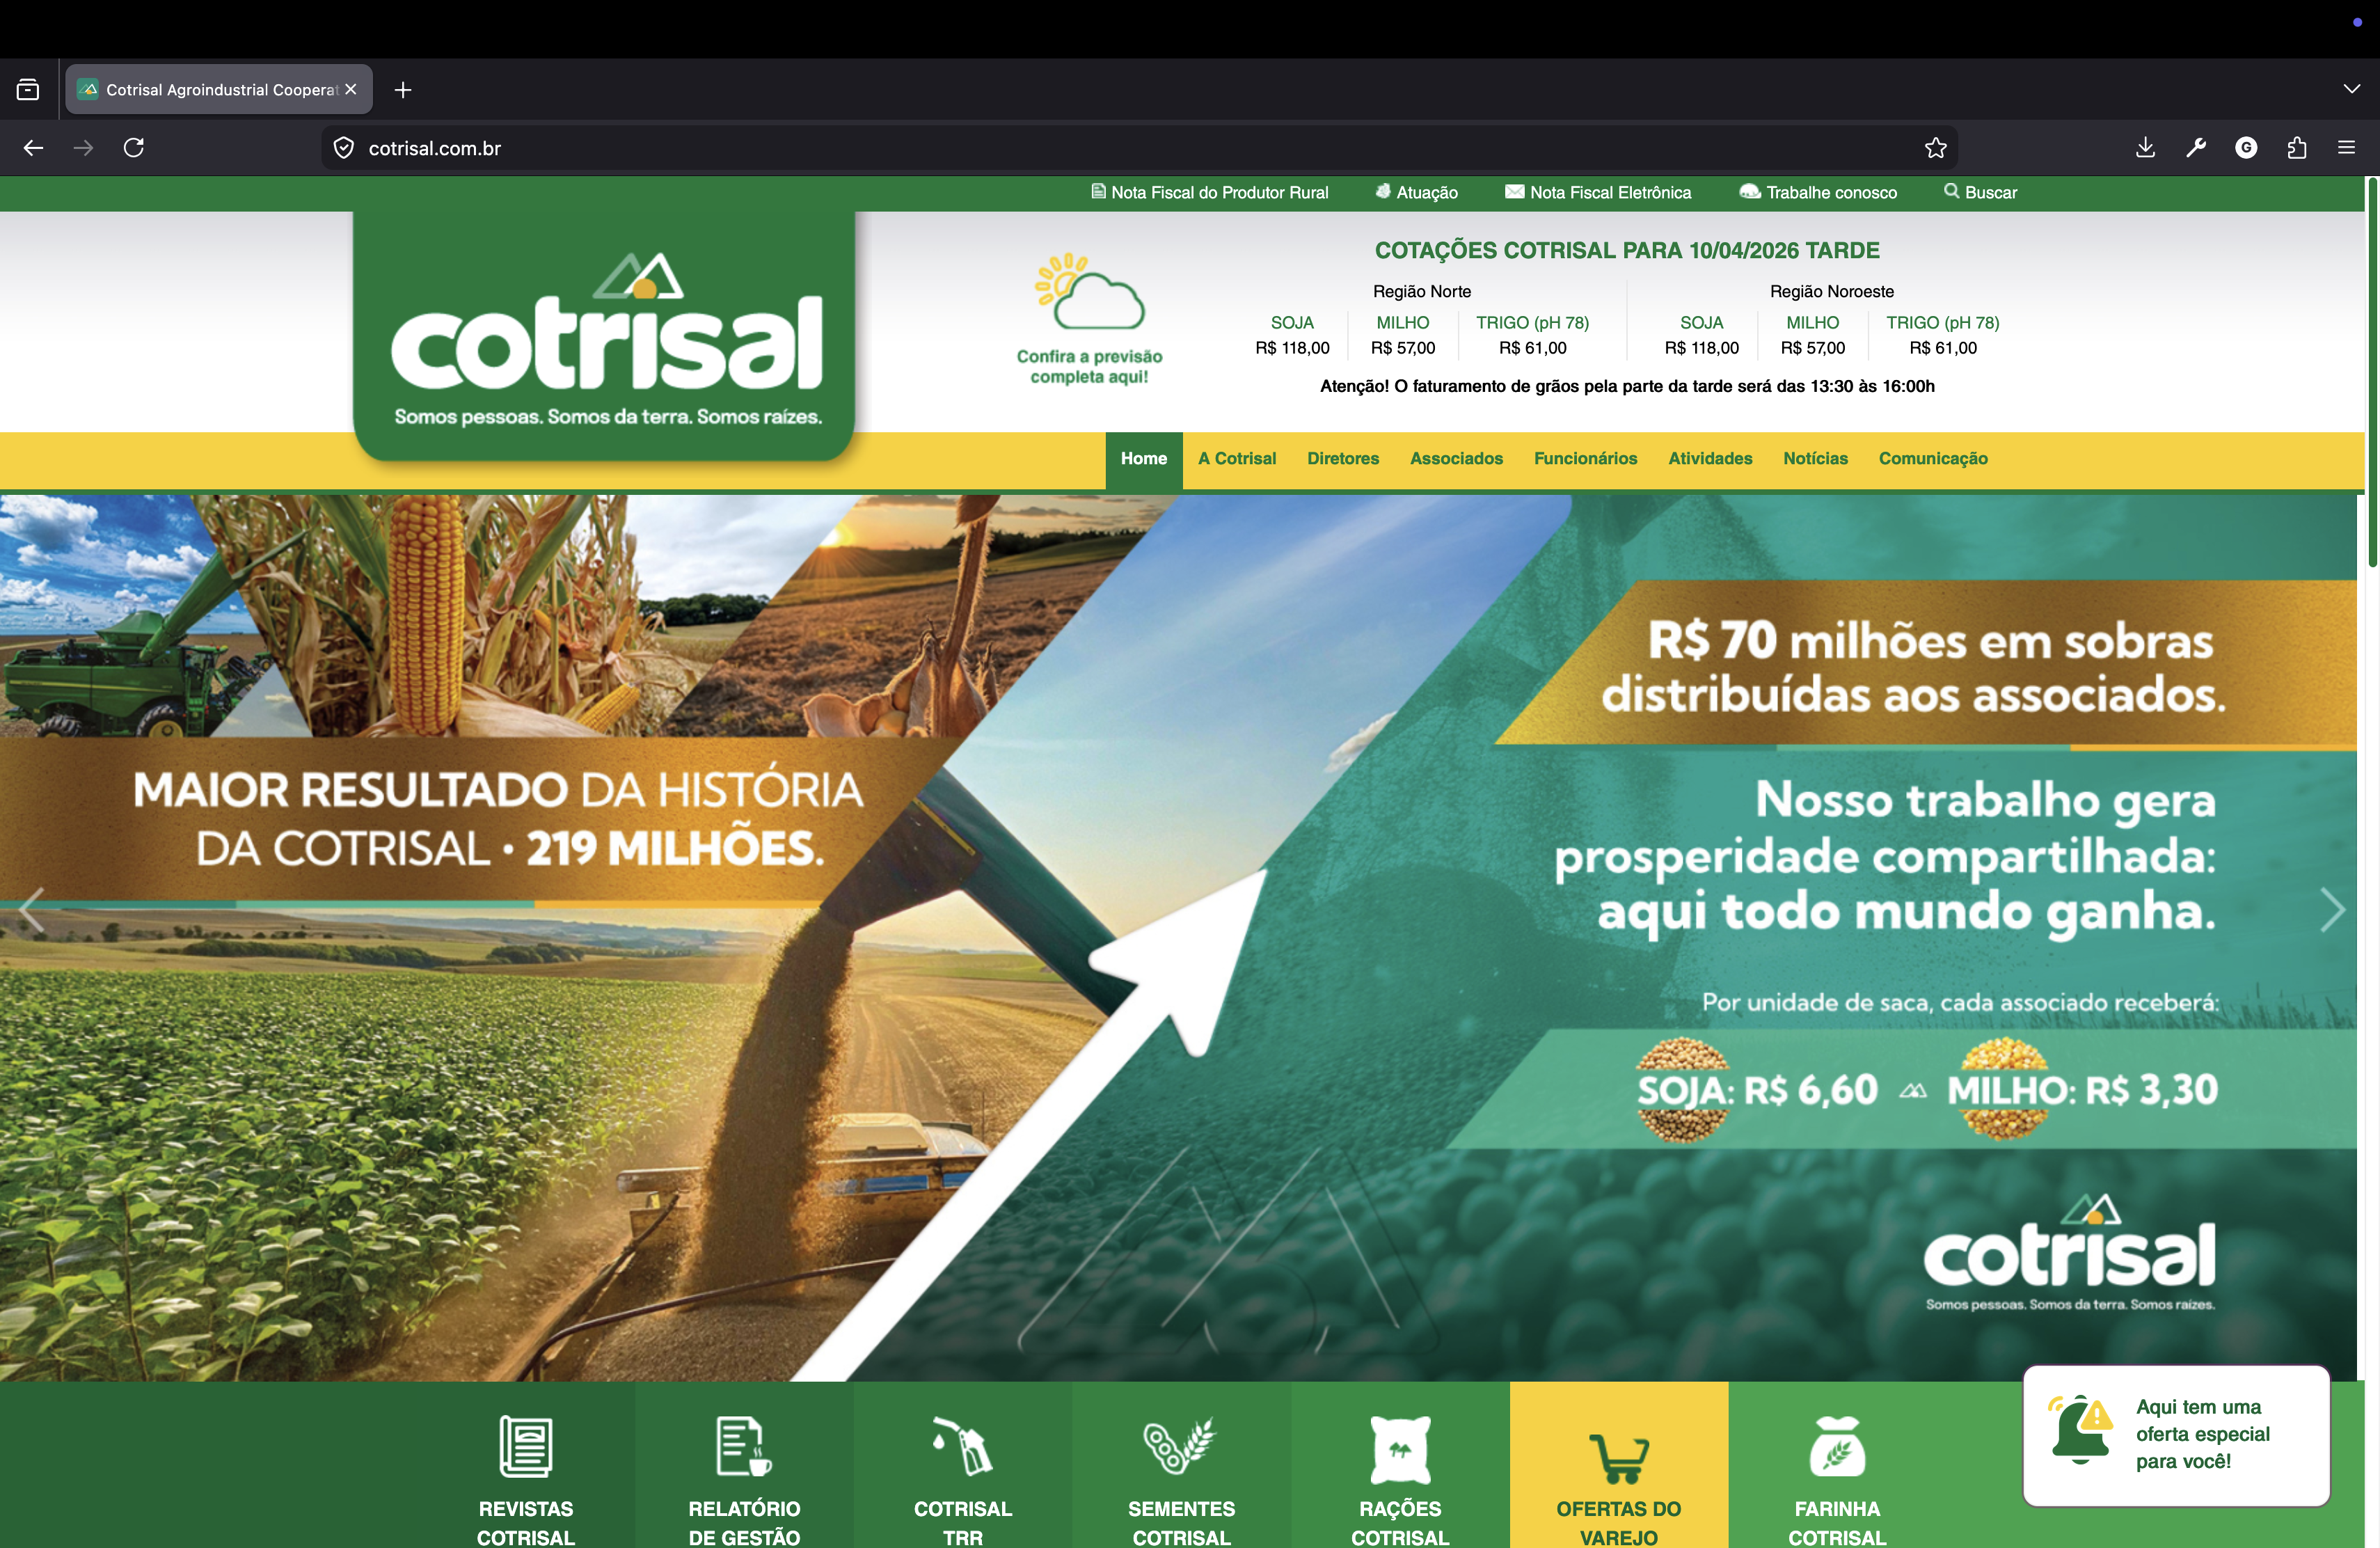Select the Home menu item
This screenshot has height=1548, width=2380.
1144,459
